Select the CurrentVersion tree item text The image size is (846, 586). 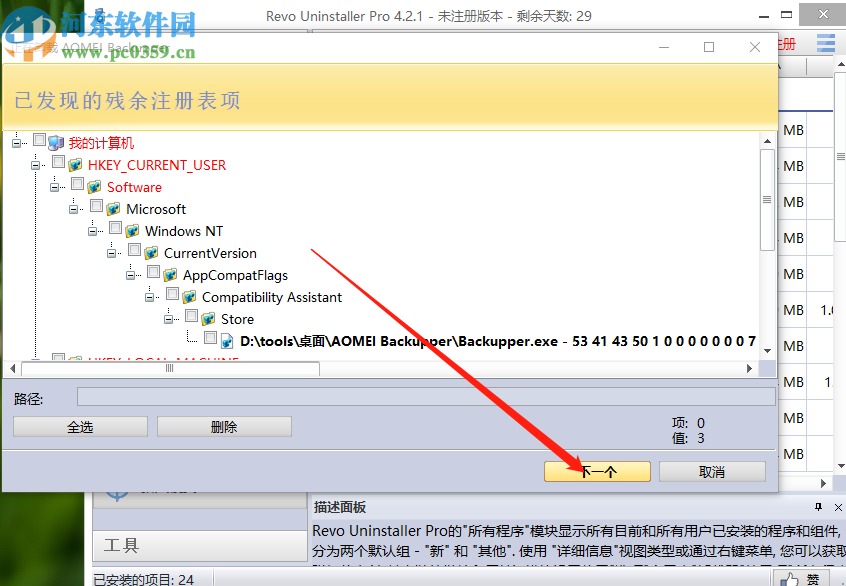click(x=210, y=254)
